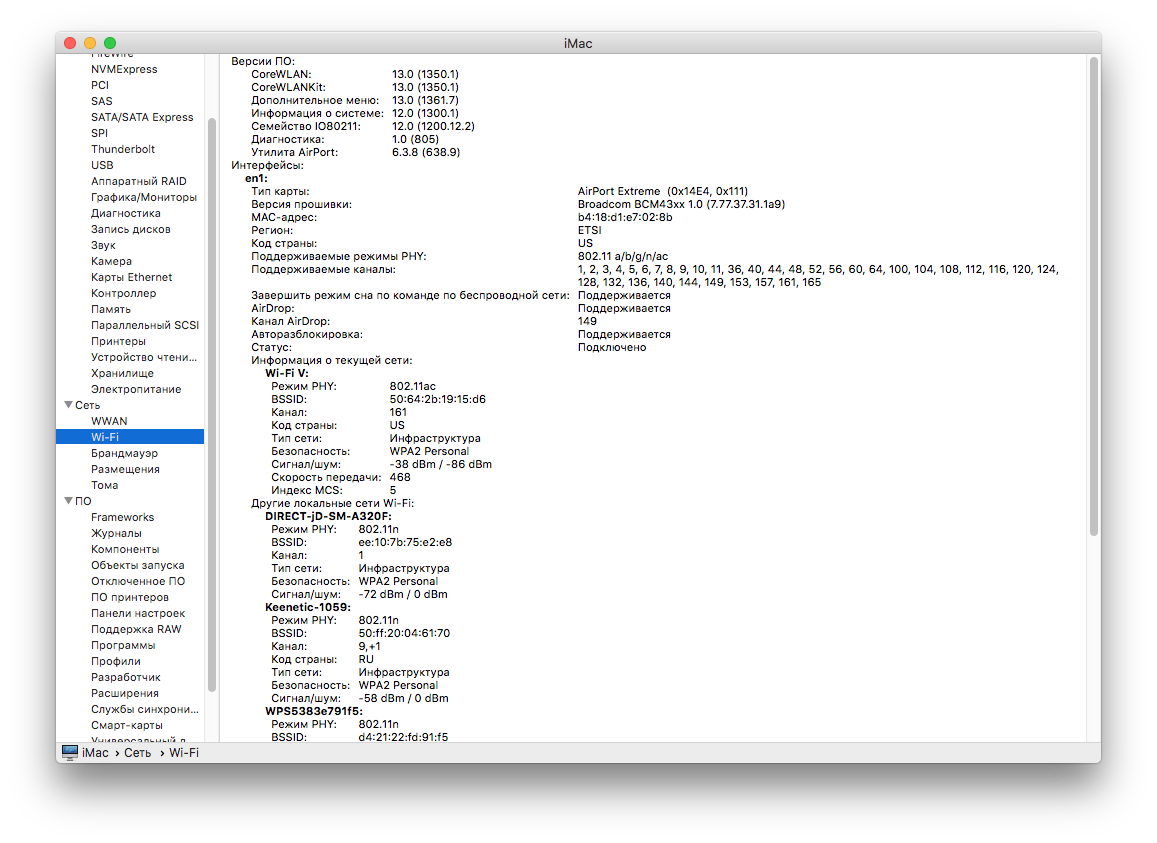Select NVMExpress in the sidebar
The image size is (1157, 843).
[124, 69]
